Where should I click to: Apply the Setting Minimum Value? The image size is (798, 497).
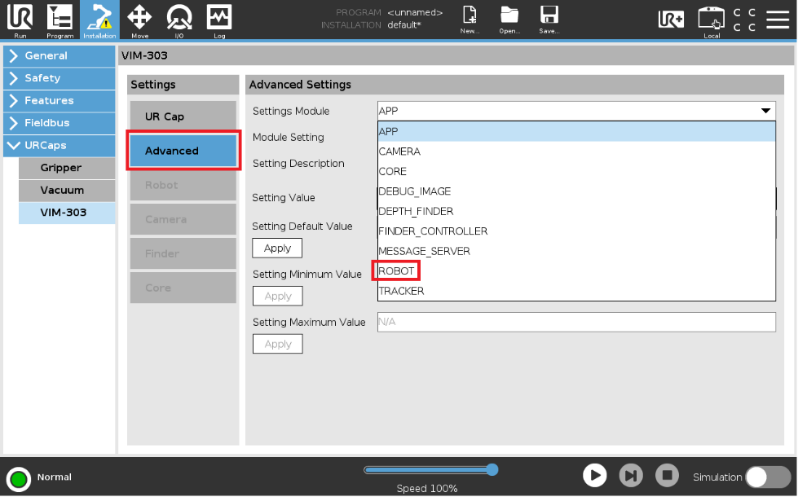277,296
